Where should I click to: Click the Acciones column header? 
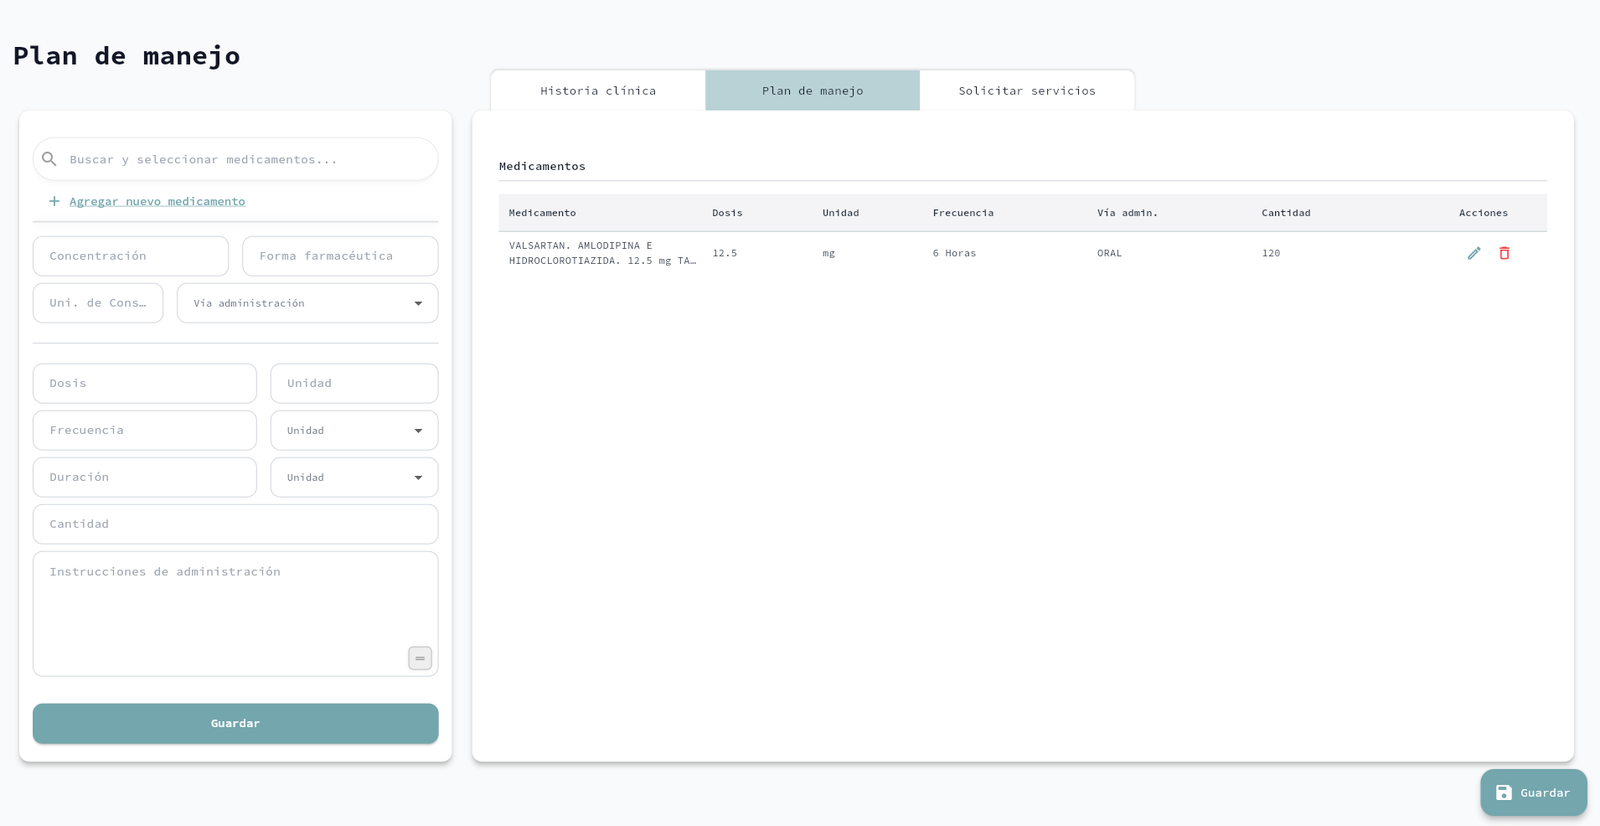point(1483,213)
